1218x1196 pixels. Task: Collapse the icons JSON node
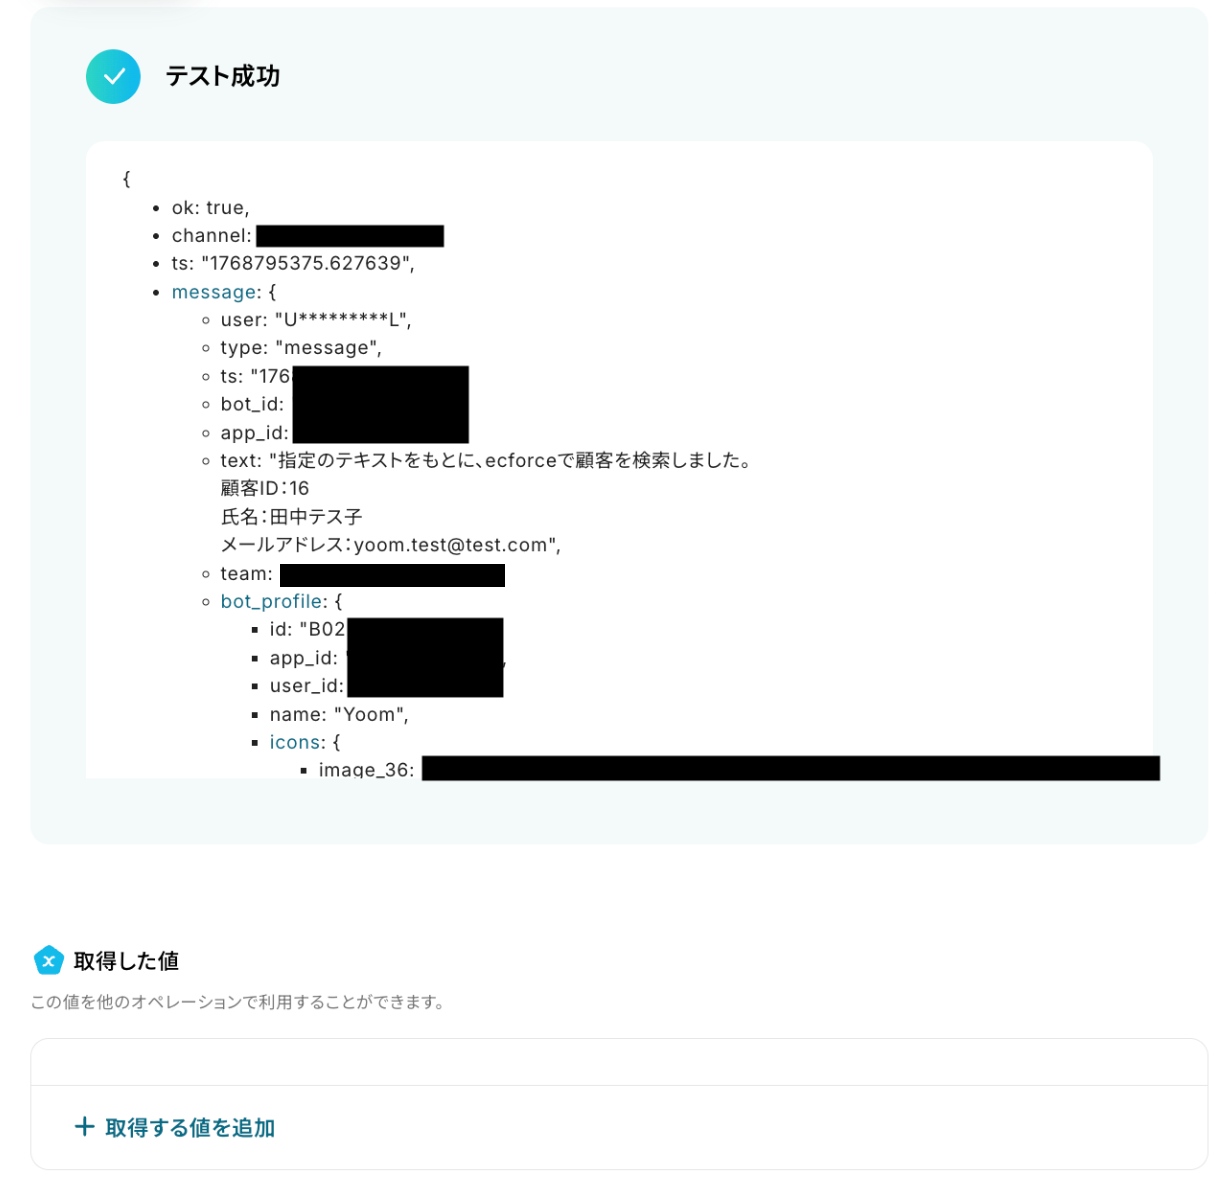click(295, 742)
